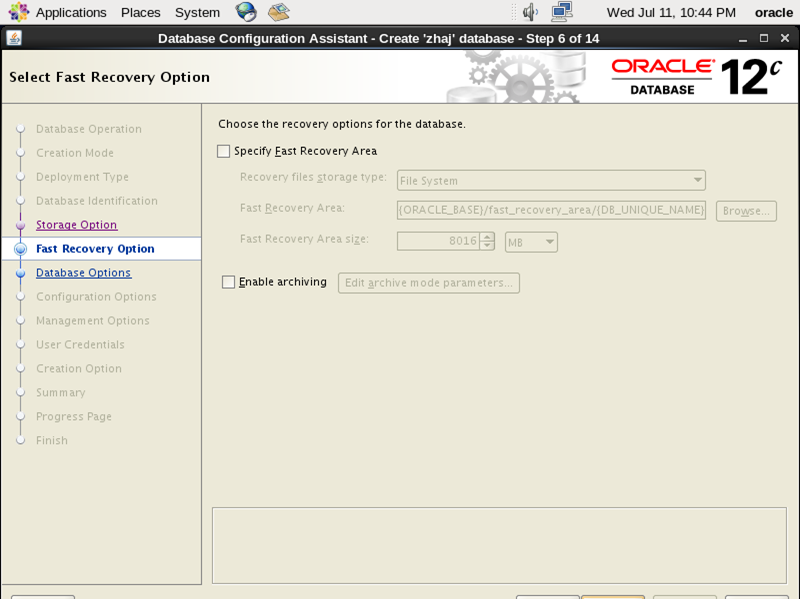Click the Fast Recovery Option step bullet
The image size is (800, 599).
point(20,249)
